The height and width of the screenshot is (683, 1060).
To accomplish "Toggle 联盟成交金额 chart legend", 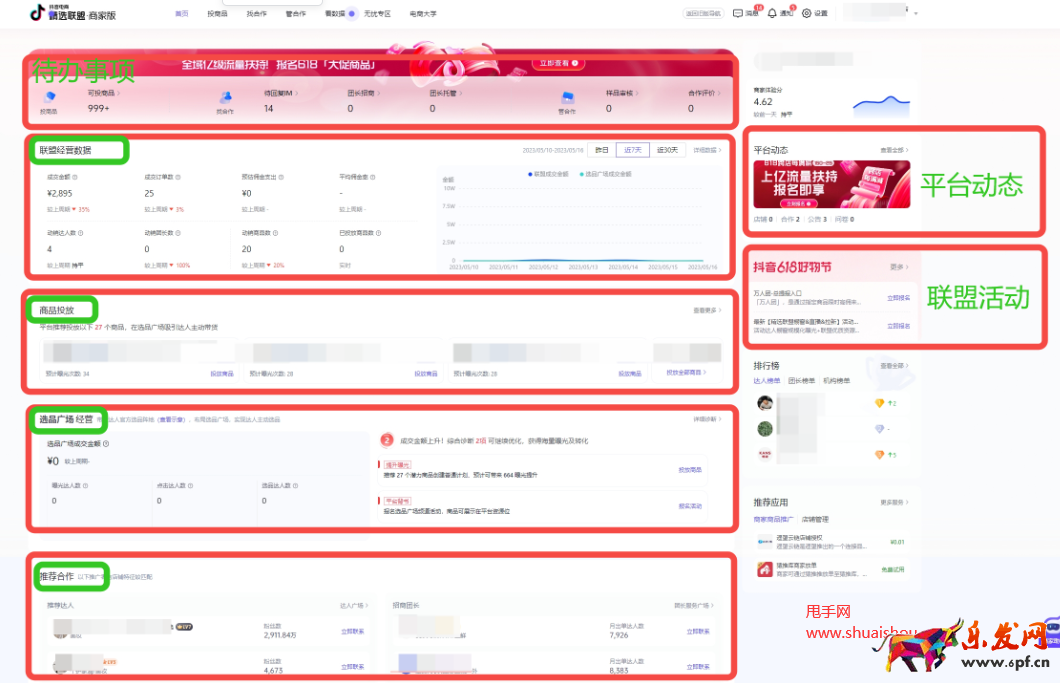I will coord(548,174).
